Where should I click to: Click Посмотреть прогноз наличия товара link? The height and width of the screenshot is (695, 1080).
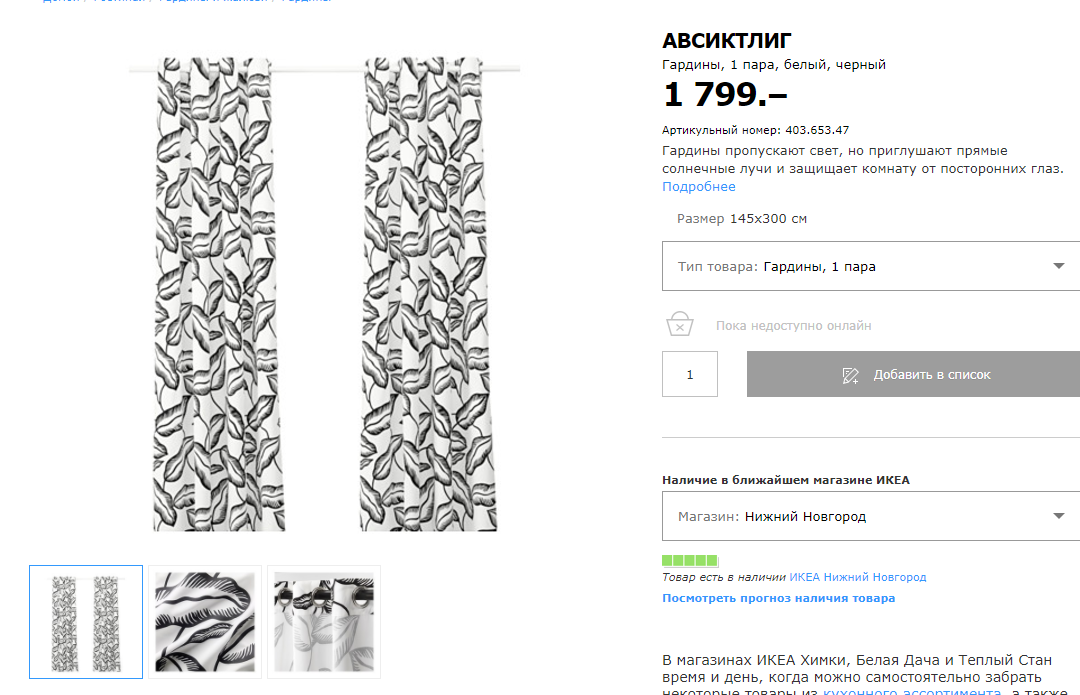point(778,598)
